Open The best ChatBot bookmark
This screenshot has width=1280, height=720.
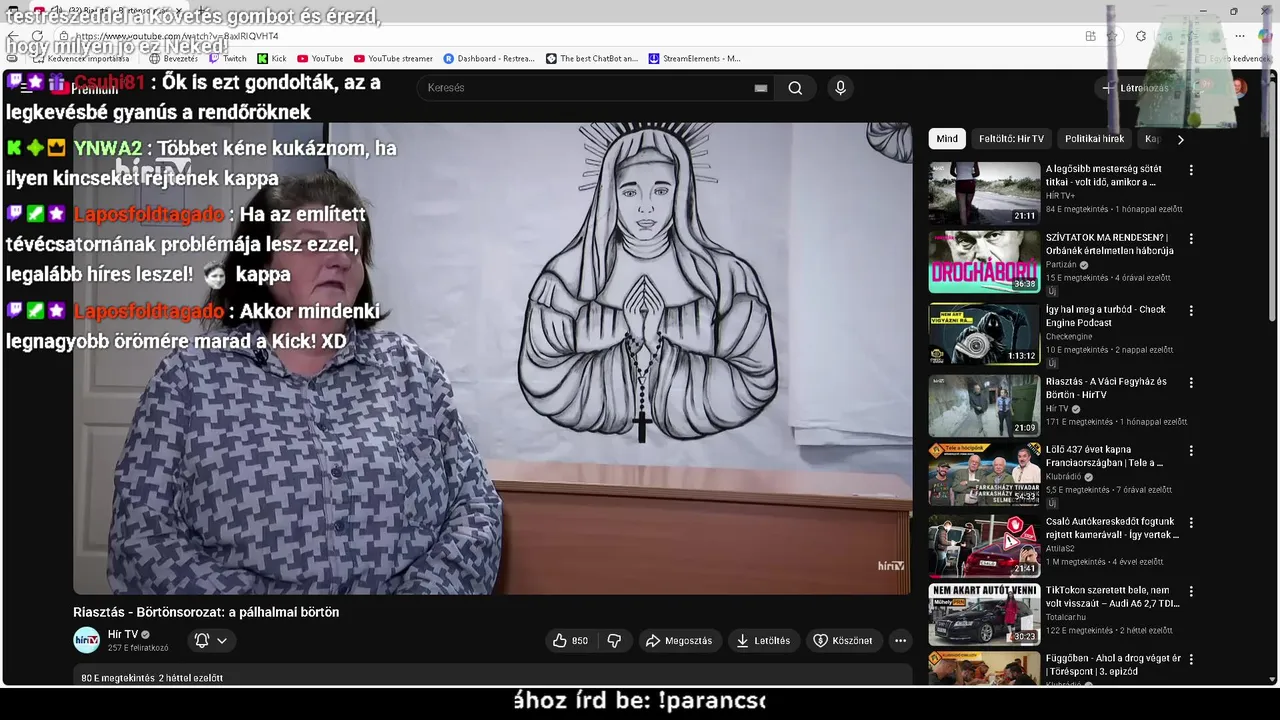click(592, 59)
